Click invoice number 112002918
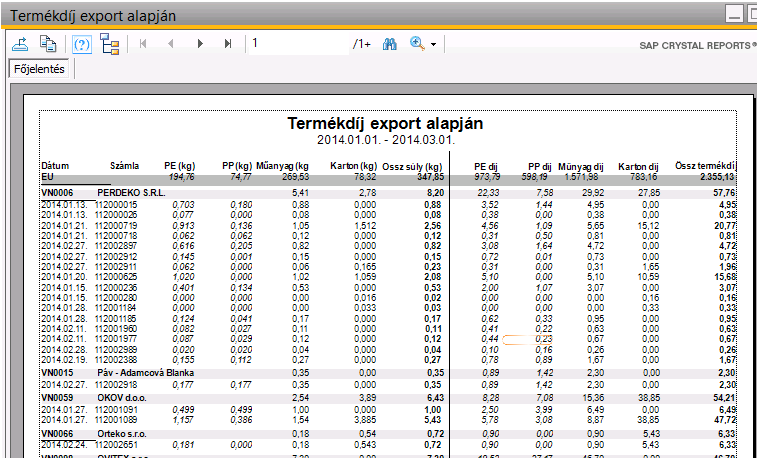 (116, 385)
